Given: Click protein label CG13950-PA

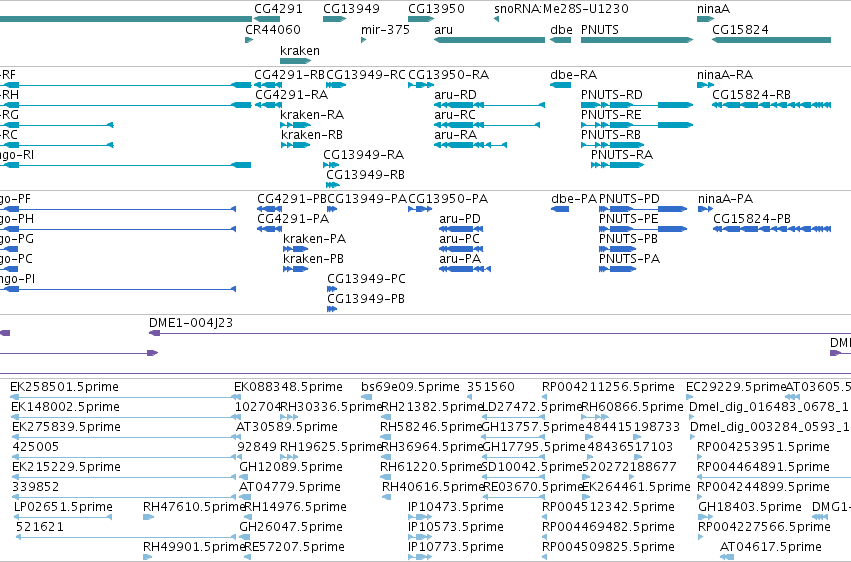Looking at the screenshot, I should click(448, 199).
